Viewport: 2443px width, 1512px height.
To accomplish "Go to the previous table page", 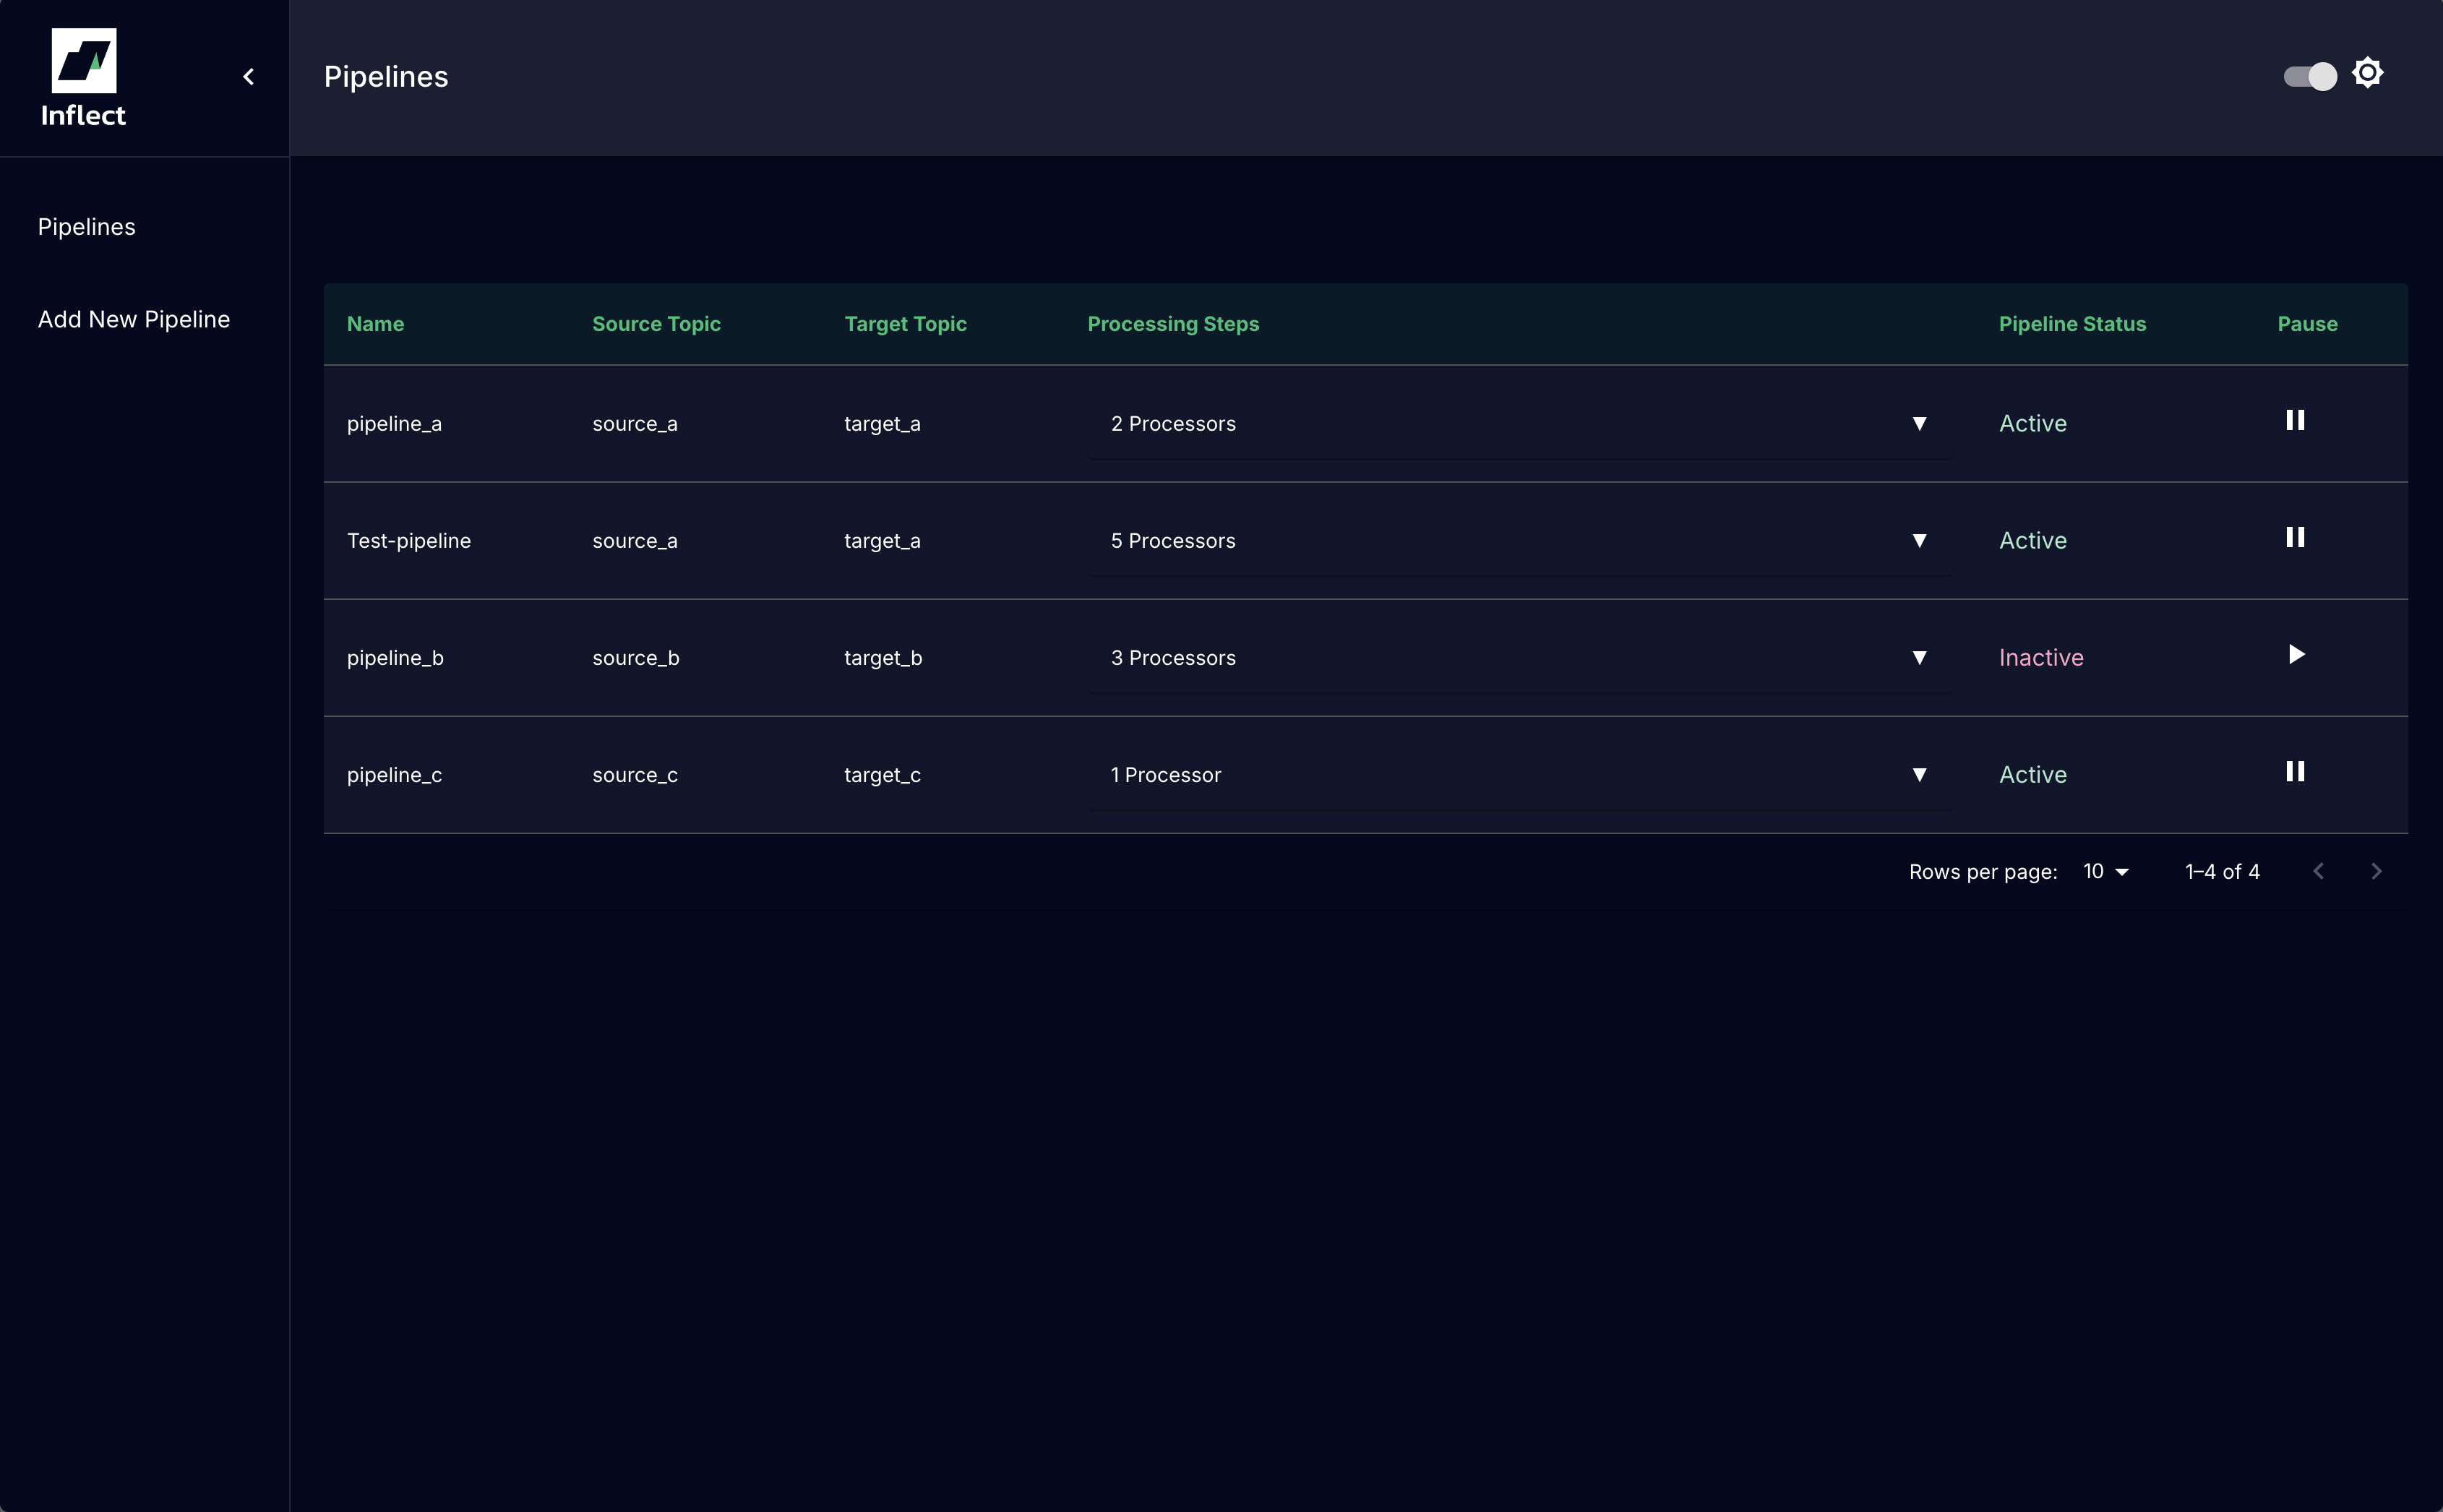I will point(2318,872).
